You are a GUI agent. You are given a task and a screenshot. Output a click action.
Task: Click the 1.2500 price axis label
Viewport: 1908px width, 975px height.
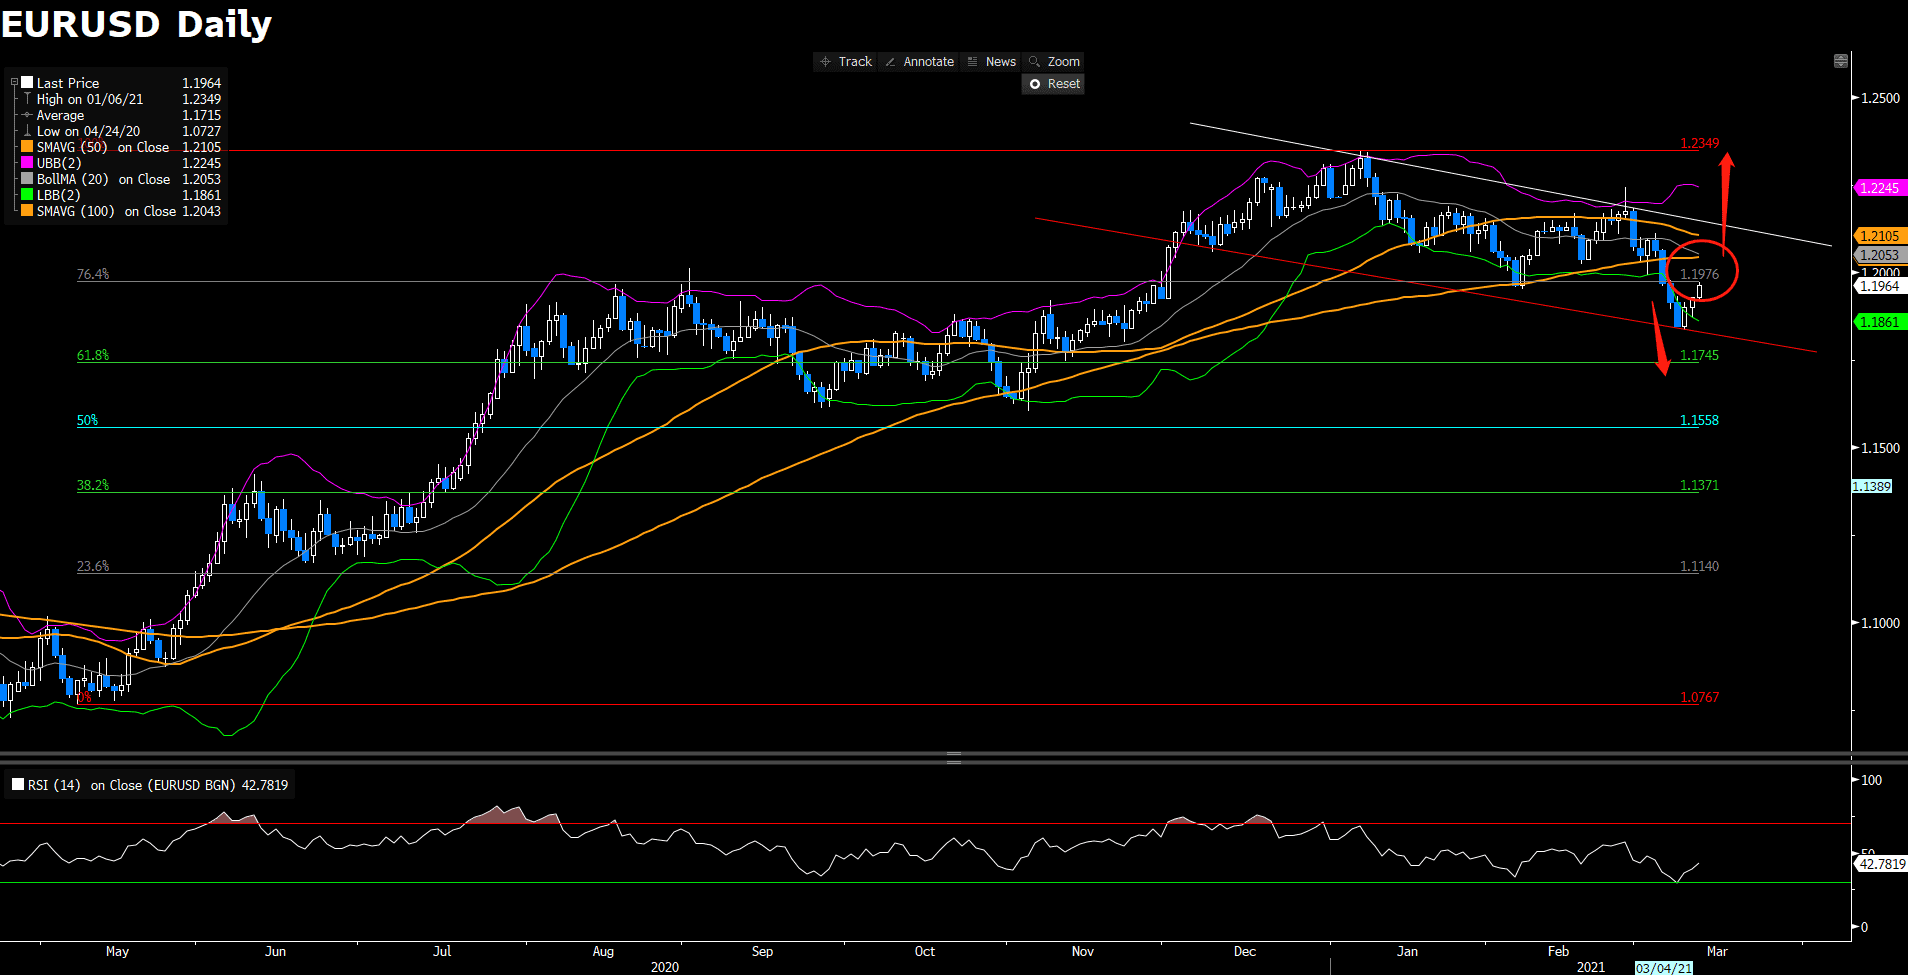(1880, 98)
